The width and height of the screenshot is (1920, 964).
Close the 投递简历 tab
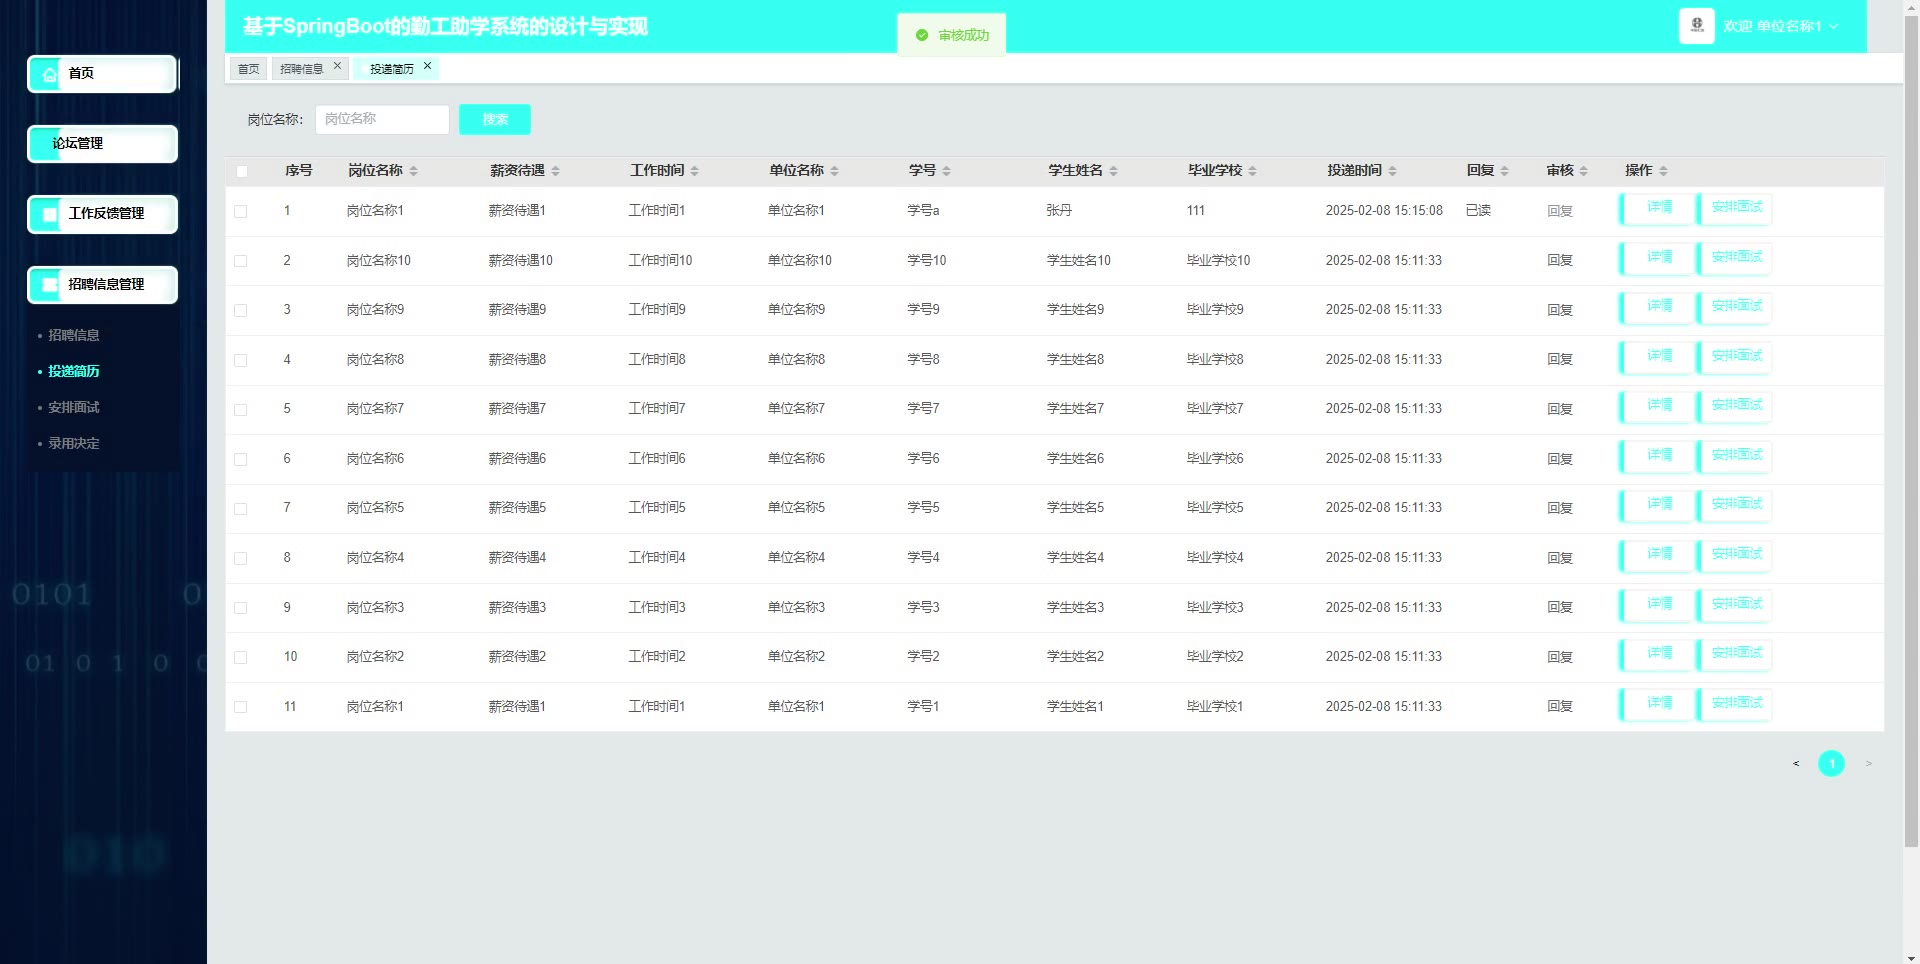427,66
